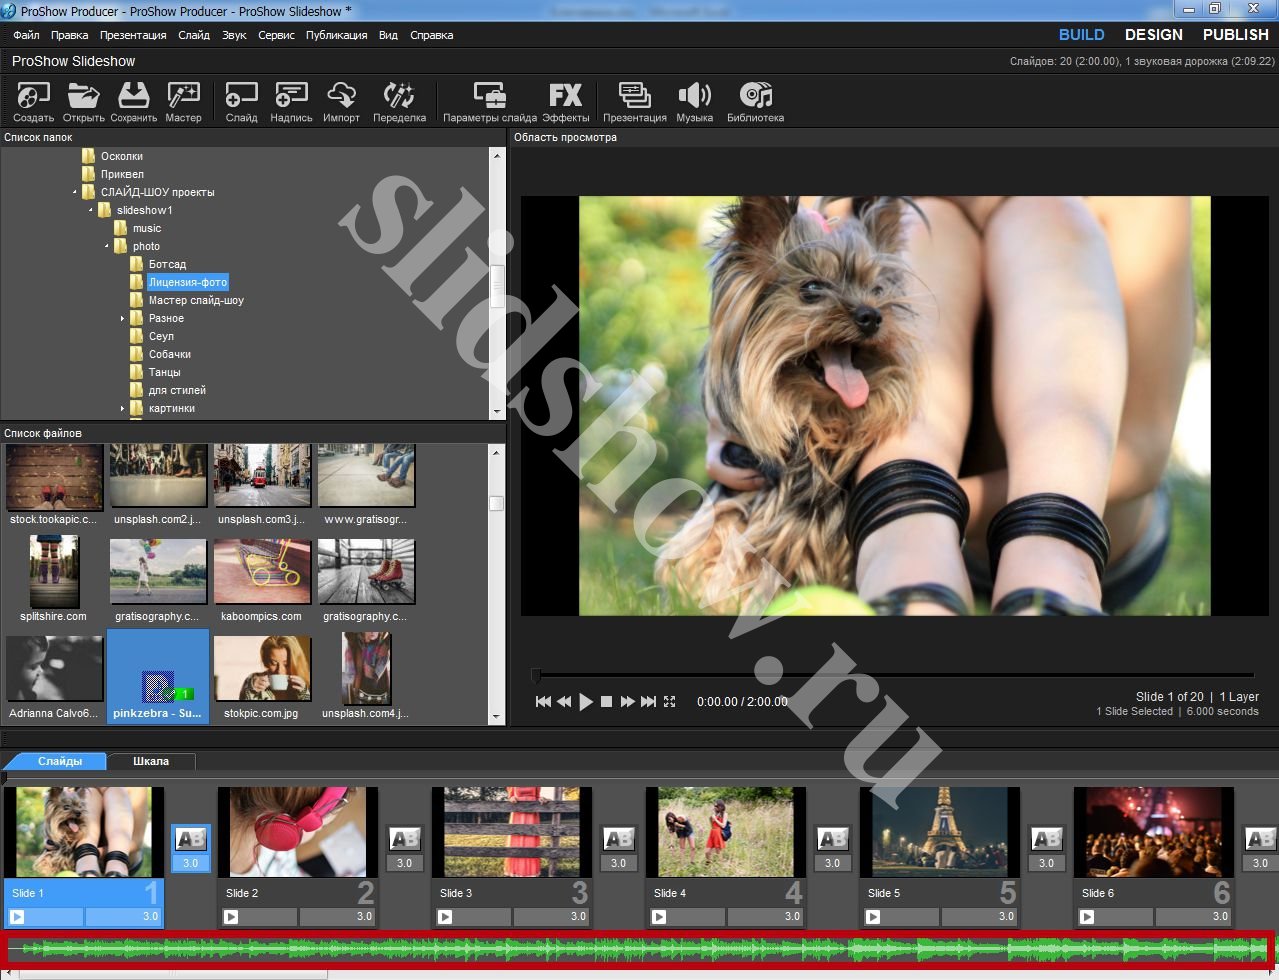Launch the Мастер wizard icon
Viewport: 1279px width, 980px height.
183,102
